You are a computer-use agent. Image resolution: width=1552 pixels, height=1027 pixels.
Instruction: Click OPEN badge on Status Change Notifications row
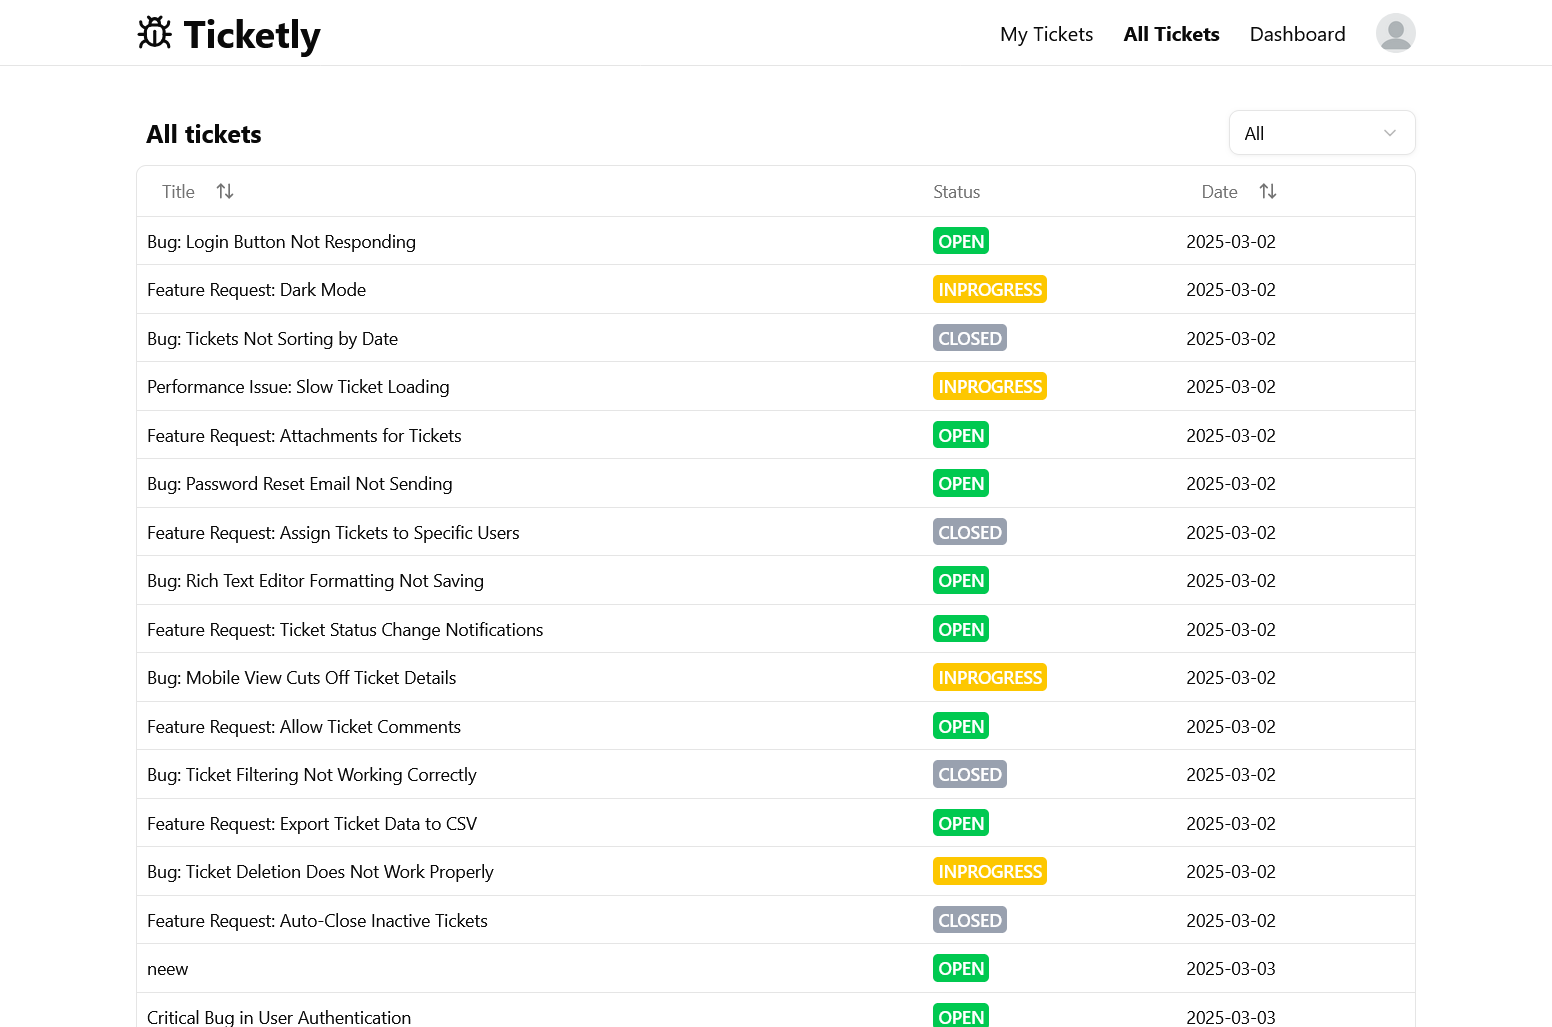pyautogui.click(x=961, y=629)
